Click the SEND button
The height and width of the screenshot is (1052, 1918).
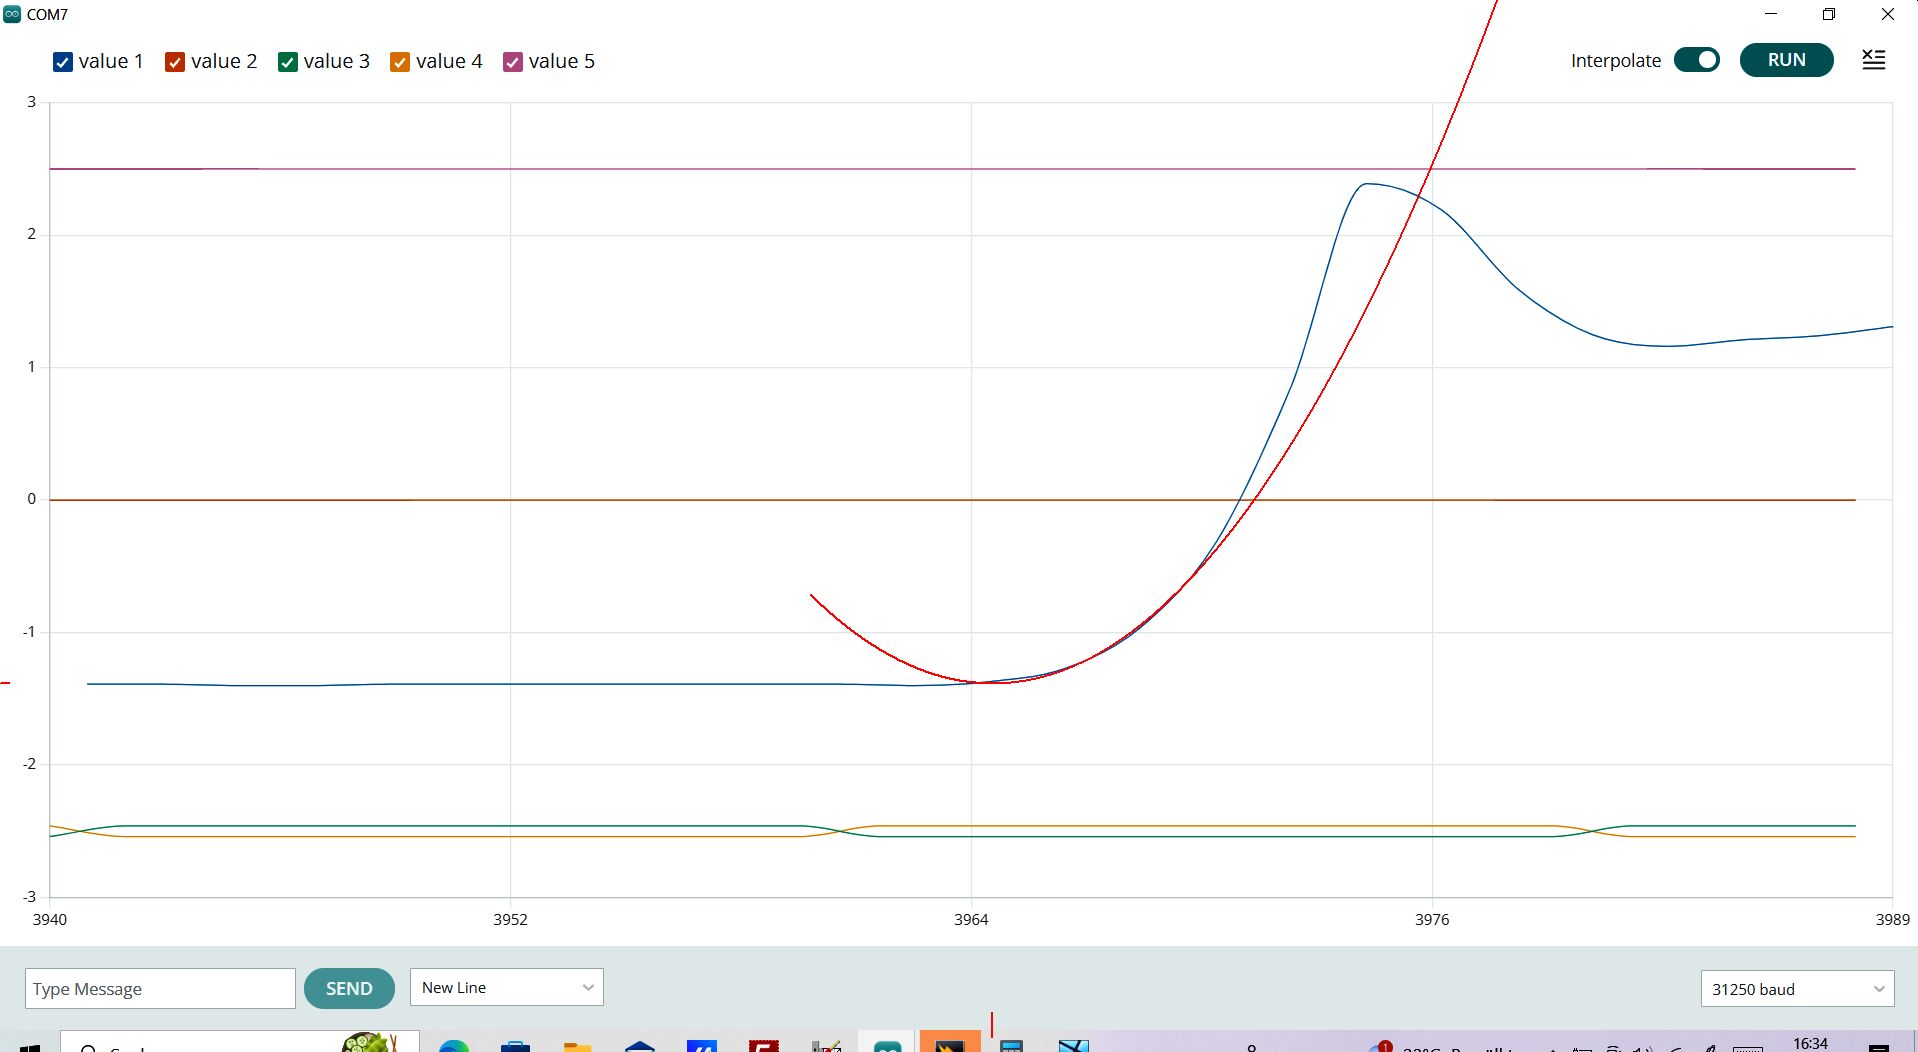(349, 988)
